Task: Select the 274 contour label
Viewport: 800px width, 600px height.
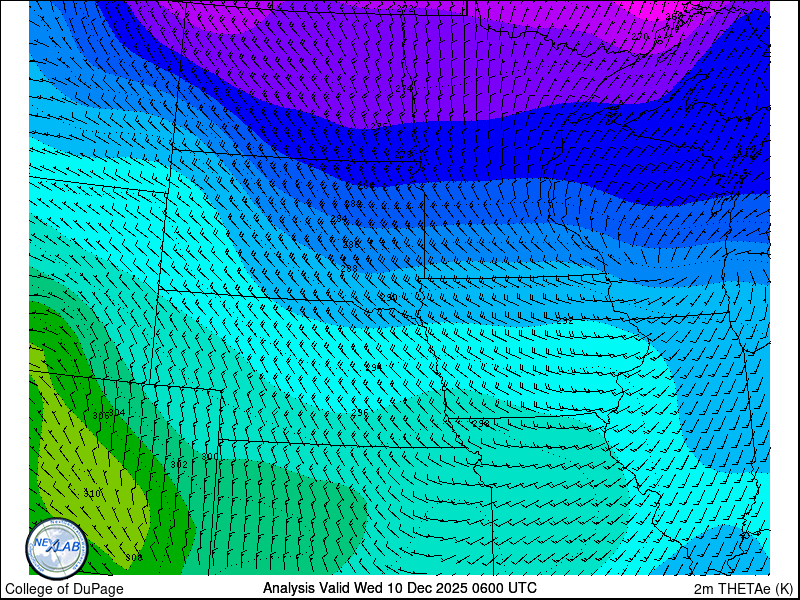Action: (404, 89)
